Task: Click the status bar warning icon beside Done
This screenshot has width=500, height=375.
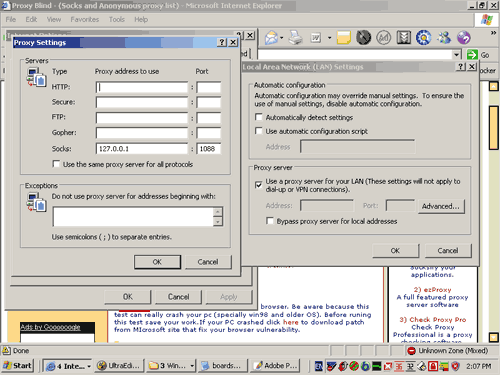Action: coord(6,350)
